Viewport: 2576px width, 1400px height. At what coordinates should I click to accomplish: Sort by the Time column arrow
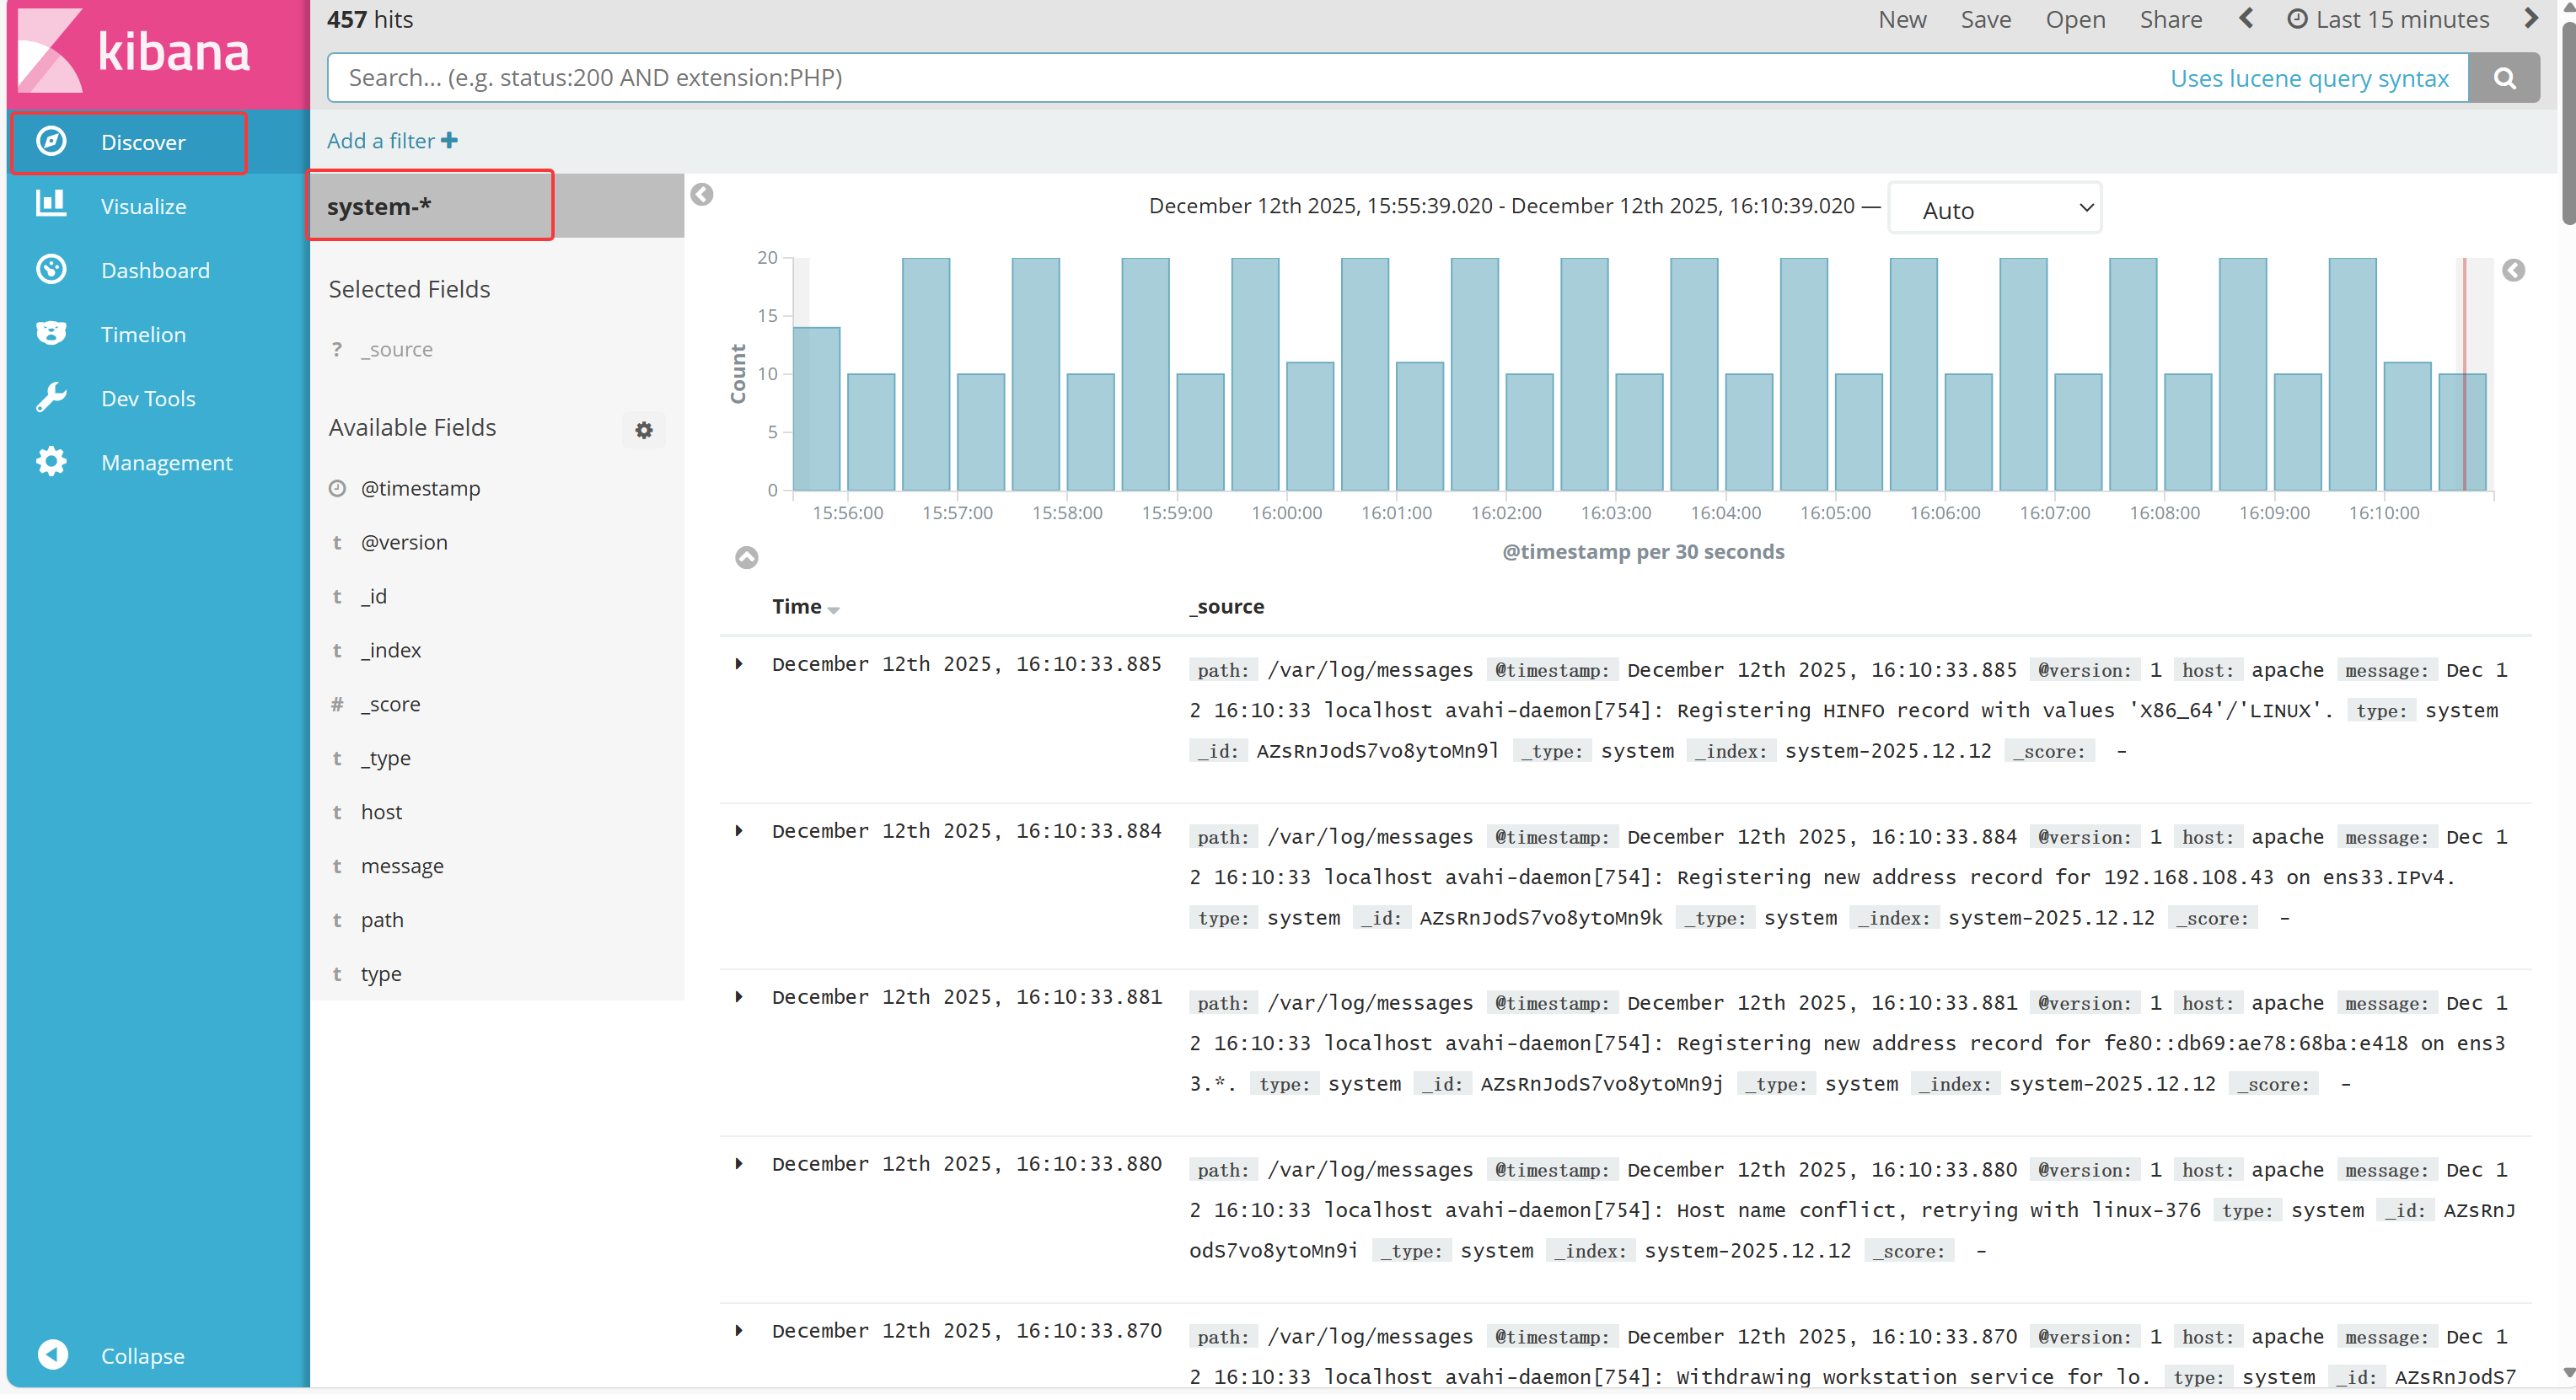tap(834, 610)
